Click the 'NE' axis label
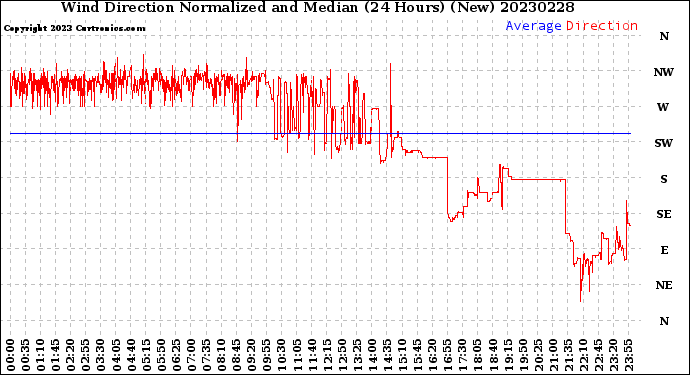 click(664, 286)
